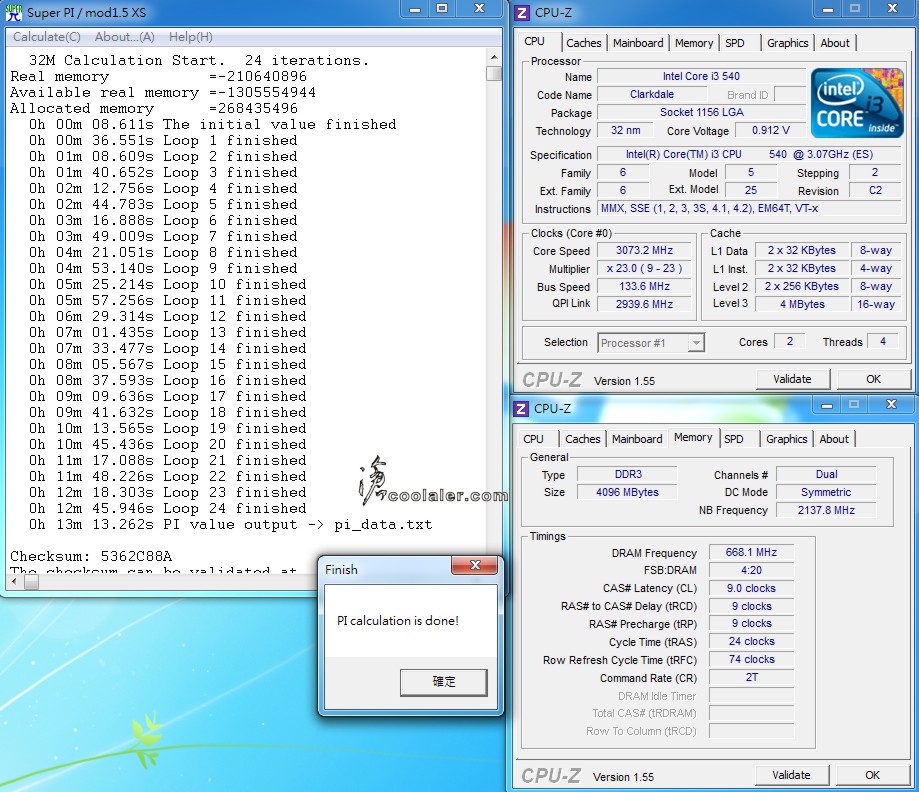919x792 pixels.
Task: Click the 0.912 V core voltage value
Action: pyautogui.click(x=771, y=130)
